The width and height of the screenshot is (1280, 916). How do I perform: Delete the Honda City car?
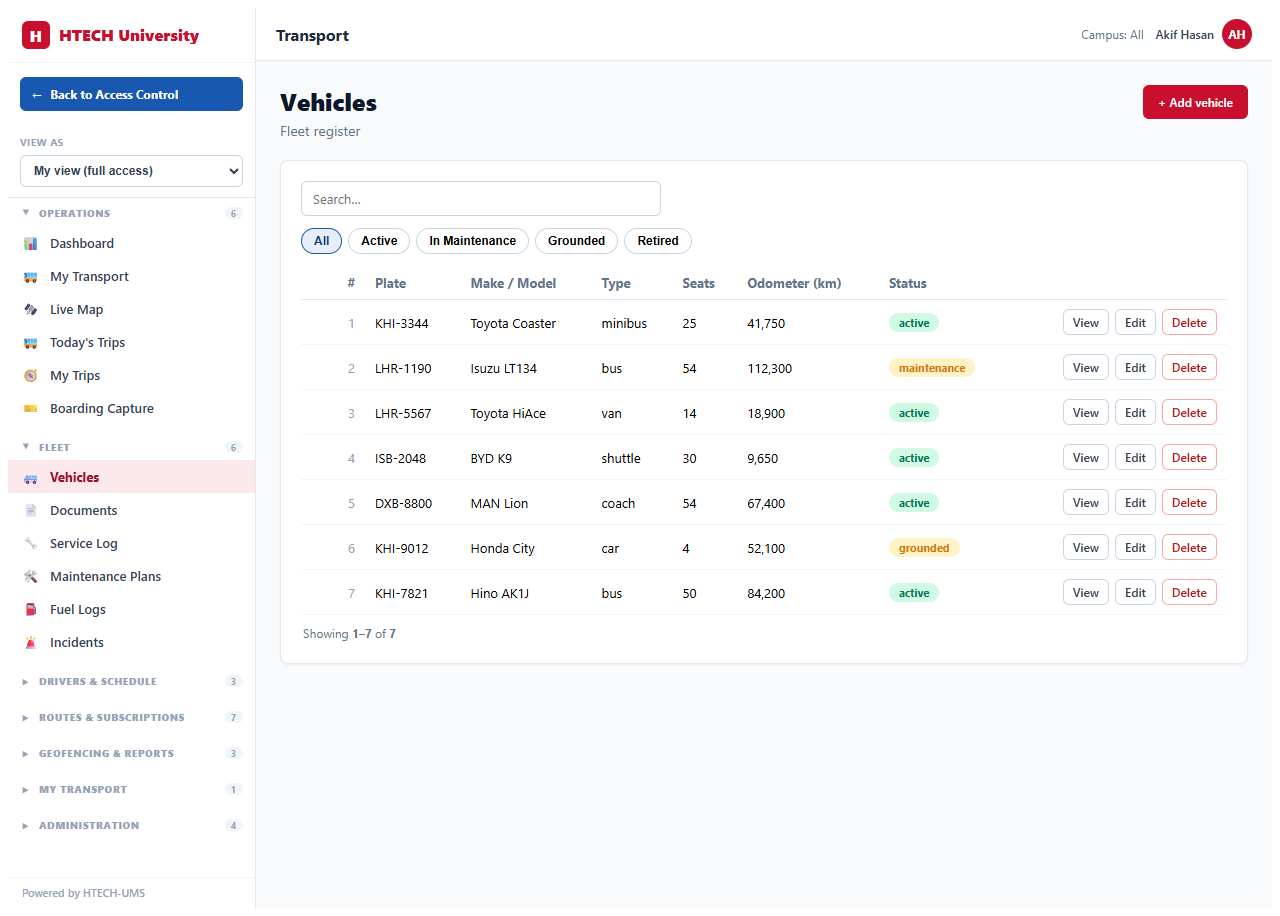(1189, 548)
